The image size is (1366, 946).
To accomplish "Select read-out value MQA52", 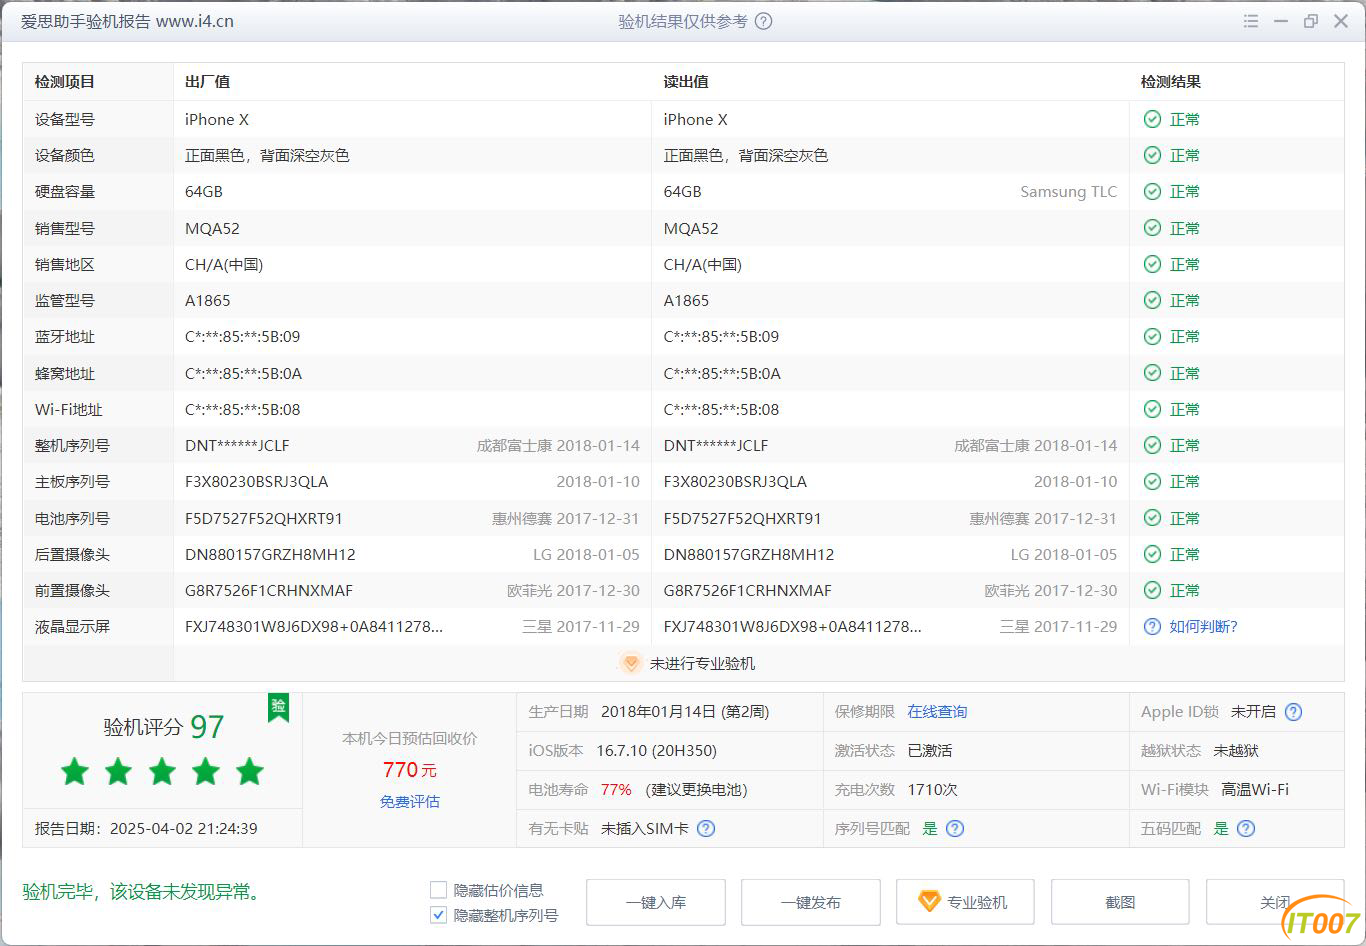I will click(x=691, y=229).
